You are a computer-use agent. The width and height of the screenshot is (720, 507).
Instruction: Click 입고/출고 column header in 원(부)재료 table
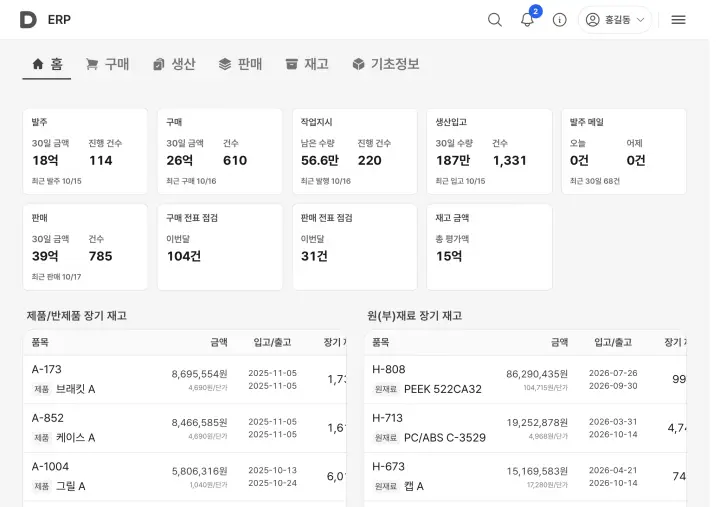click(613, 342)
